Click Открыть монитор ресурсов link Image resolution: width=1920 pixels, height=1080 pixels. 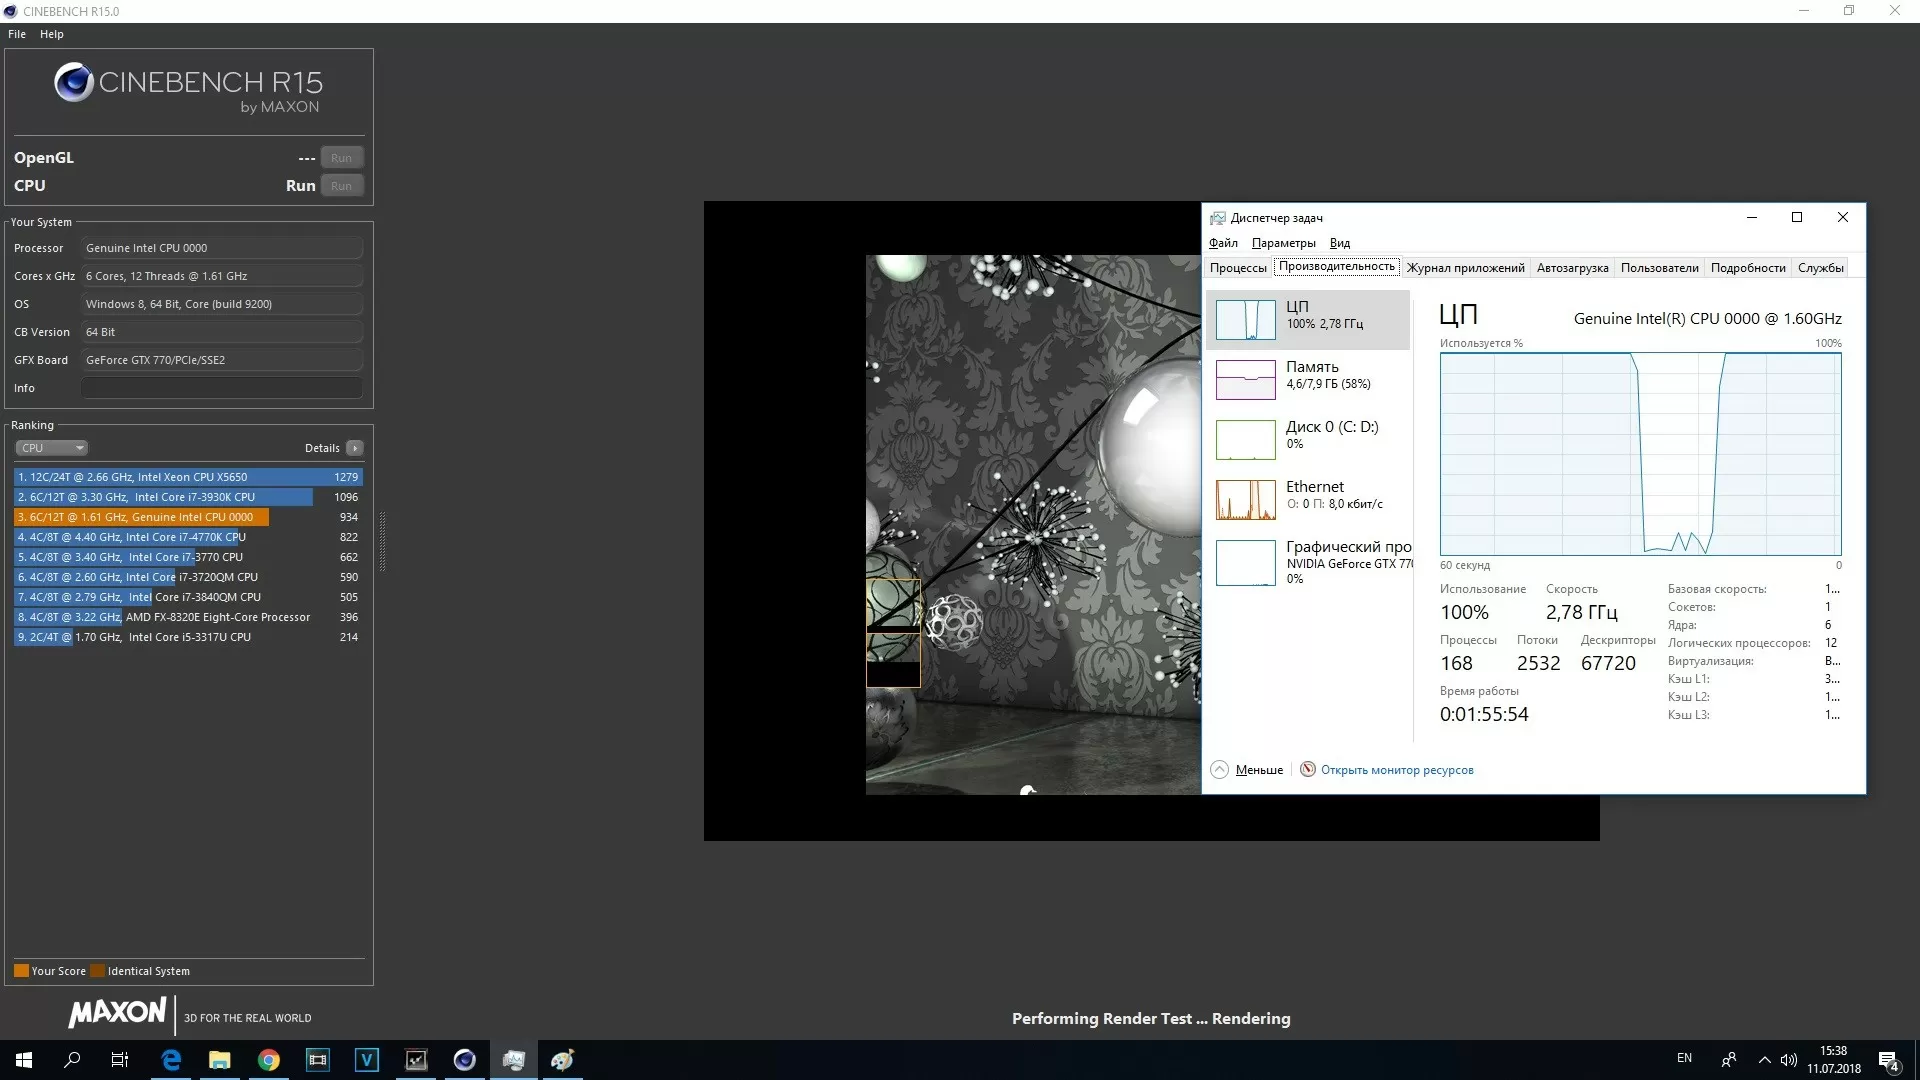(1396, 770)
